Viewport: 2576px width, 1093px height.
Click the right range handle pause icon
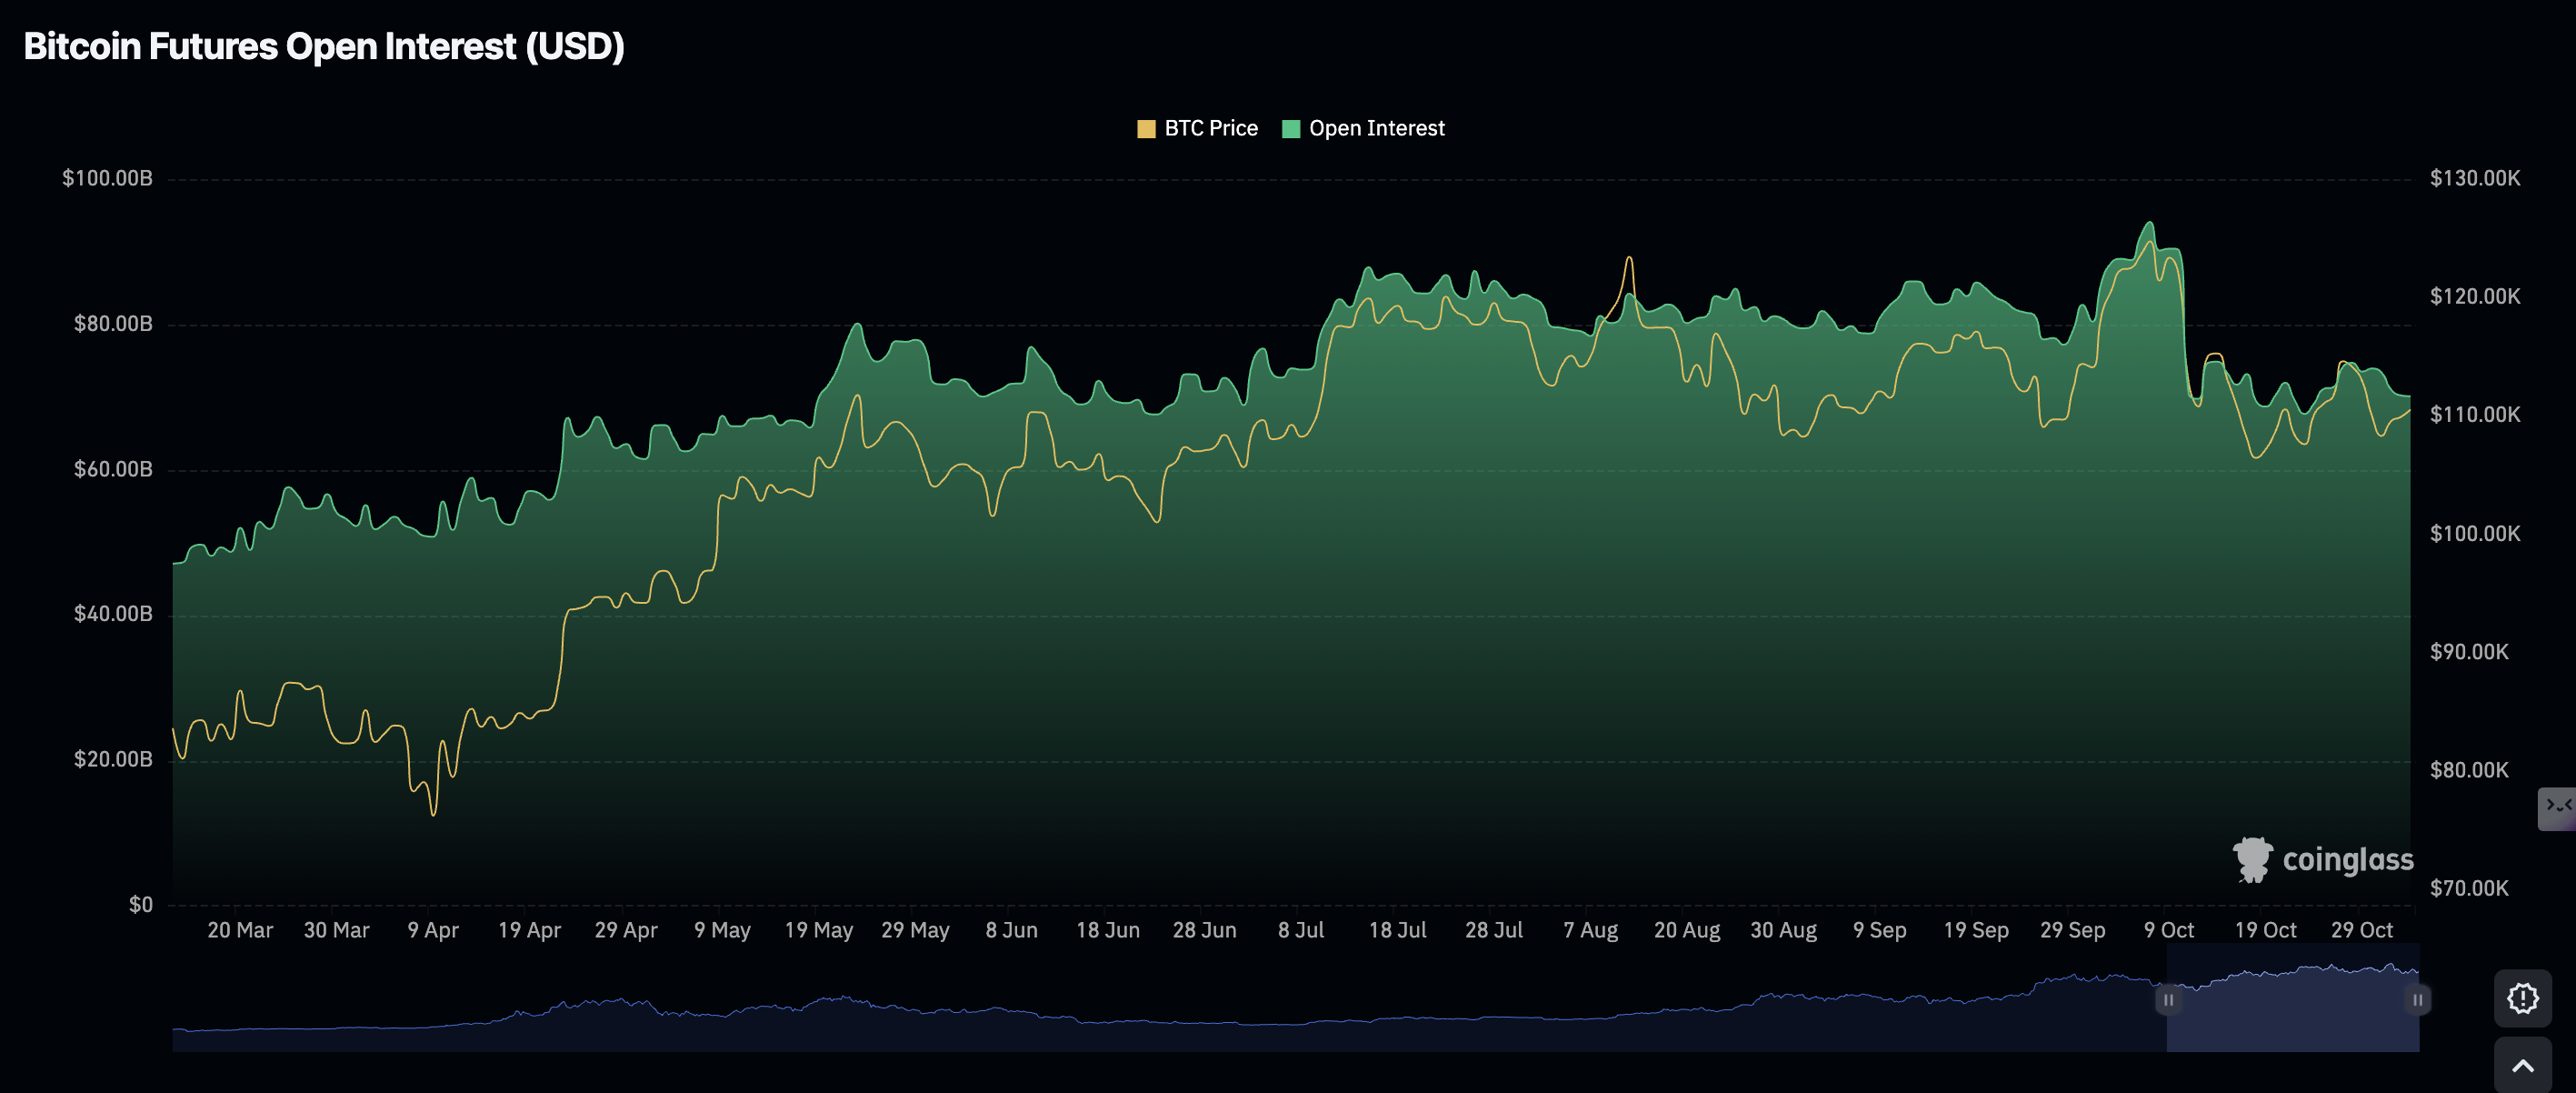(2417, 1000)
